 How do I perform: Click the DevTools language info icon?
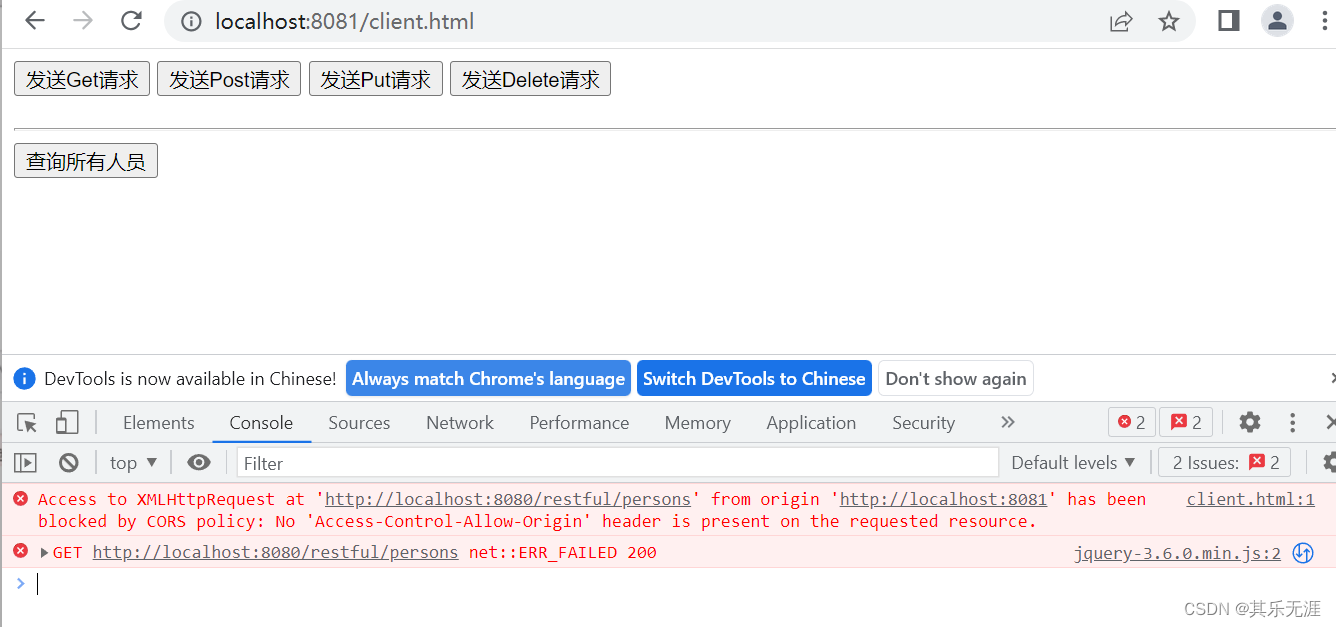coord(25,379)
